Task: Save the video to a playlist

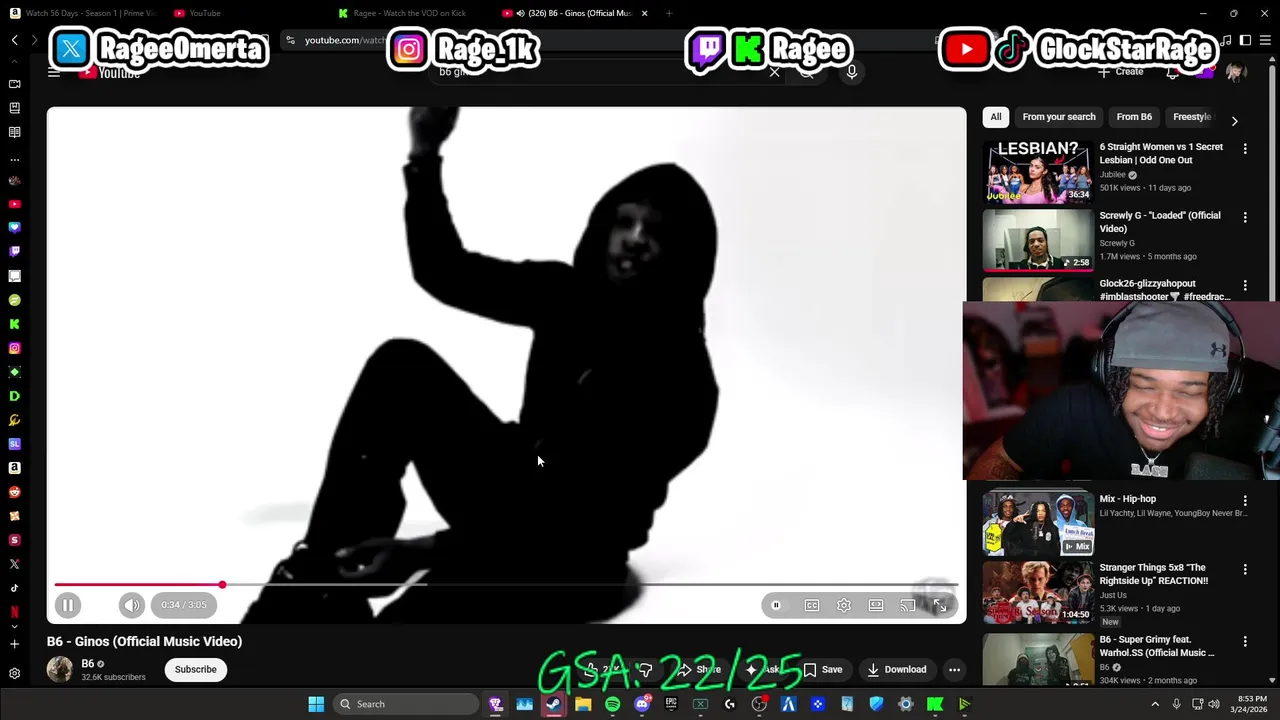Action: (x=823, y=669)
